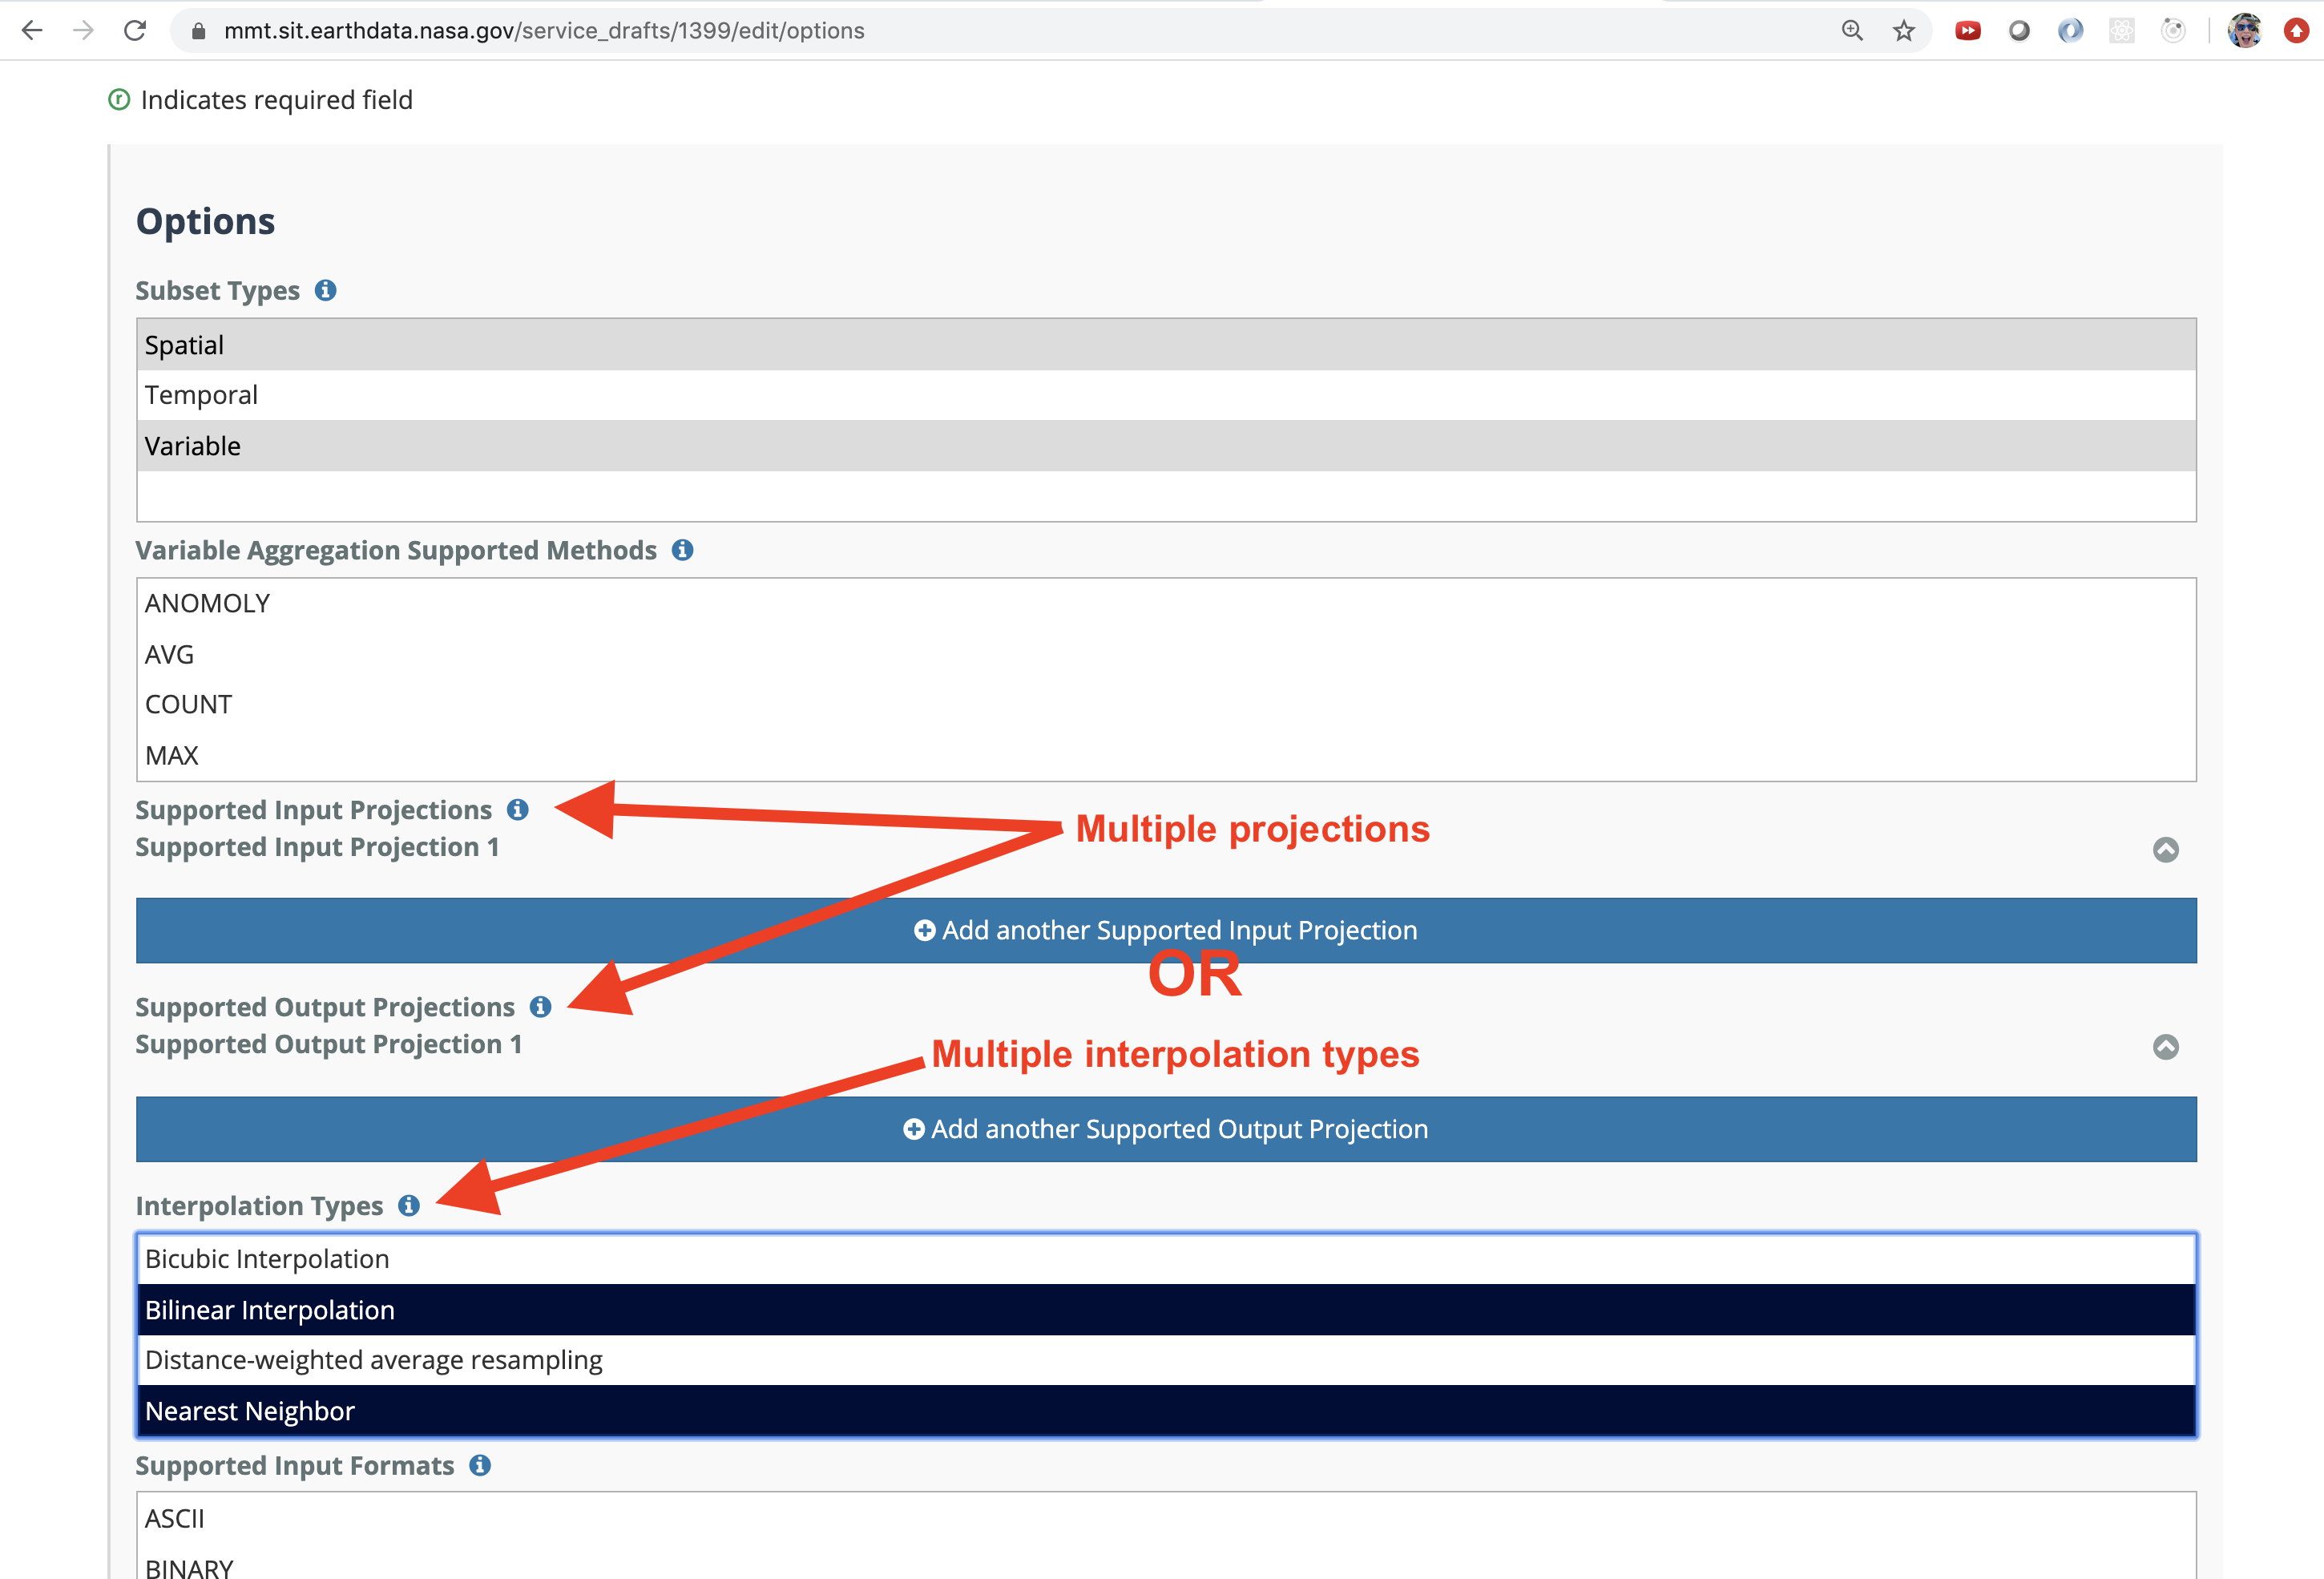
Task: Open the red update arrow icon
Action: tap(2296, 31)
